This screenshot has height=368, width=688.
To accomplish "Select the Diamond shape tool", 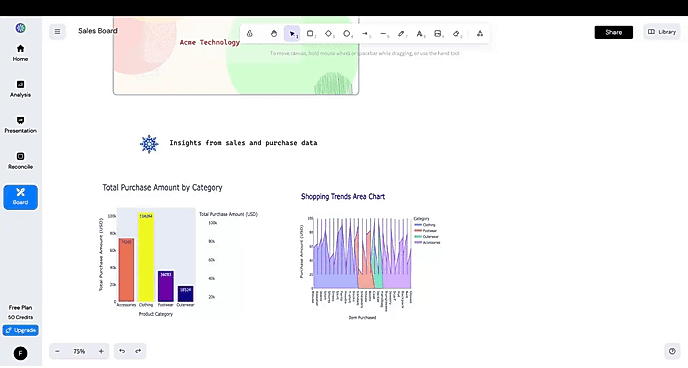I will (329, 34).
